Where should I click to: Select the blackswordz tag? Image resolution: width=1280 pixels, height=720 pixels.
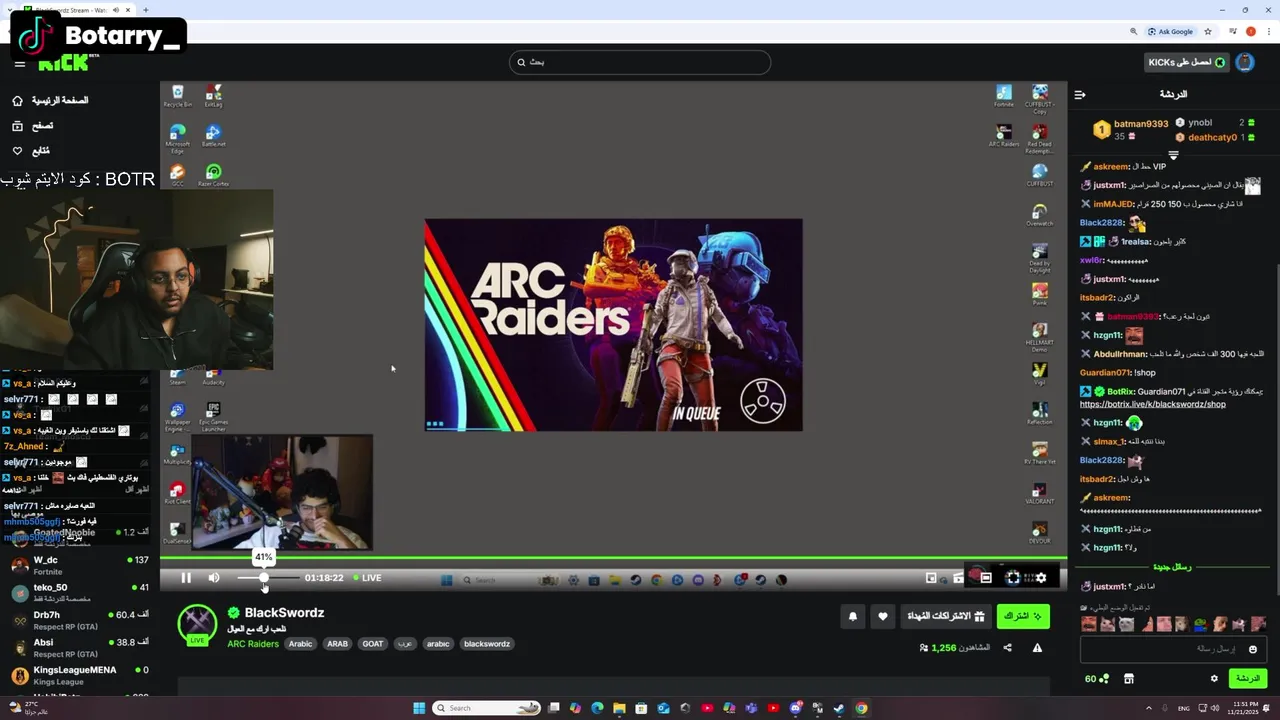coord(488,644)
